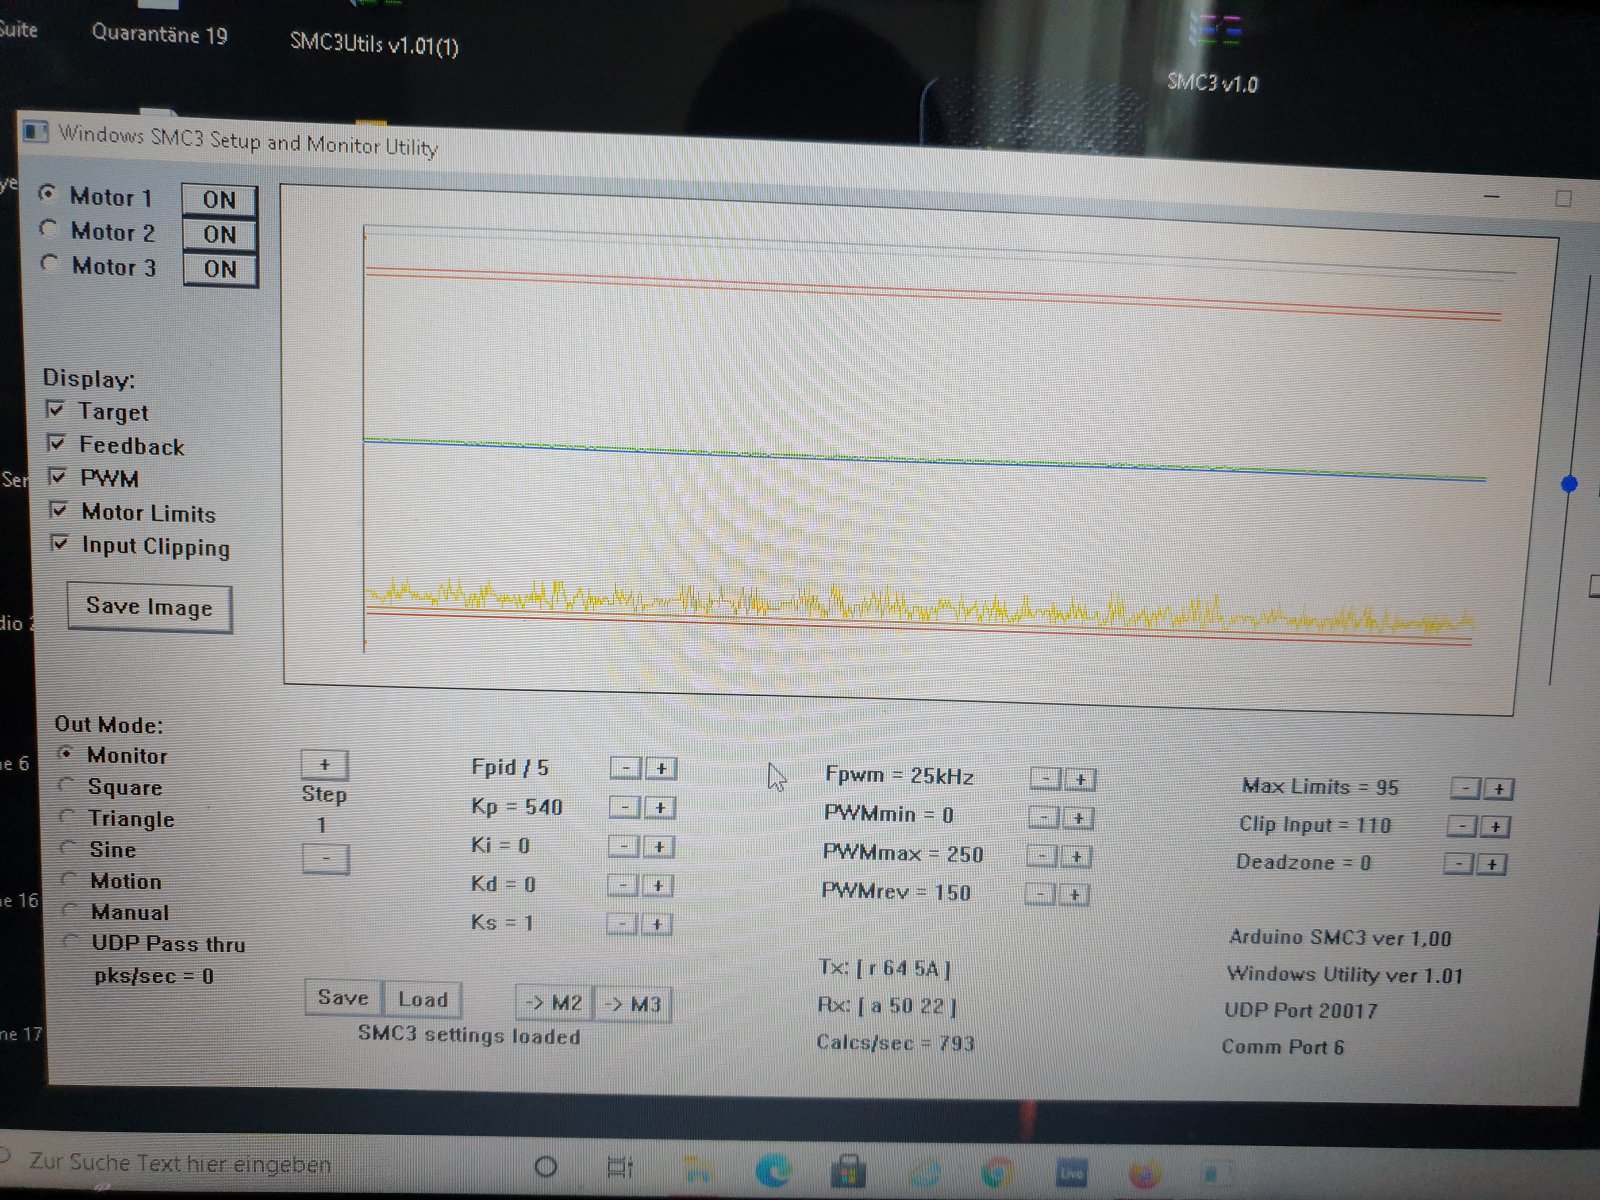Select the Motor 3 radio button

(x=49, y=263)
